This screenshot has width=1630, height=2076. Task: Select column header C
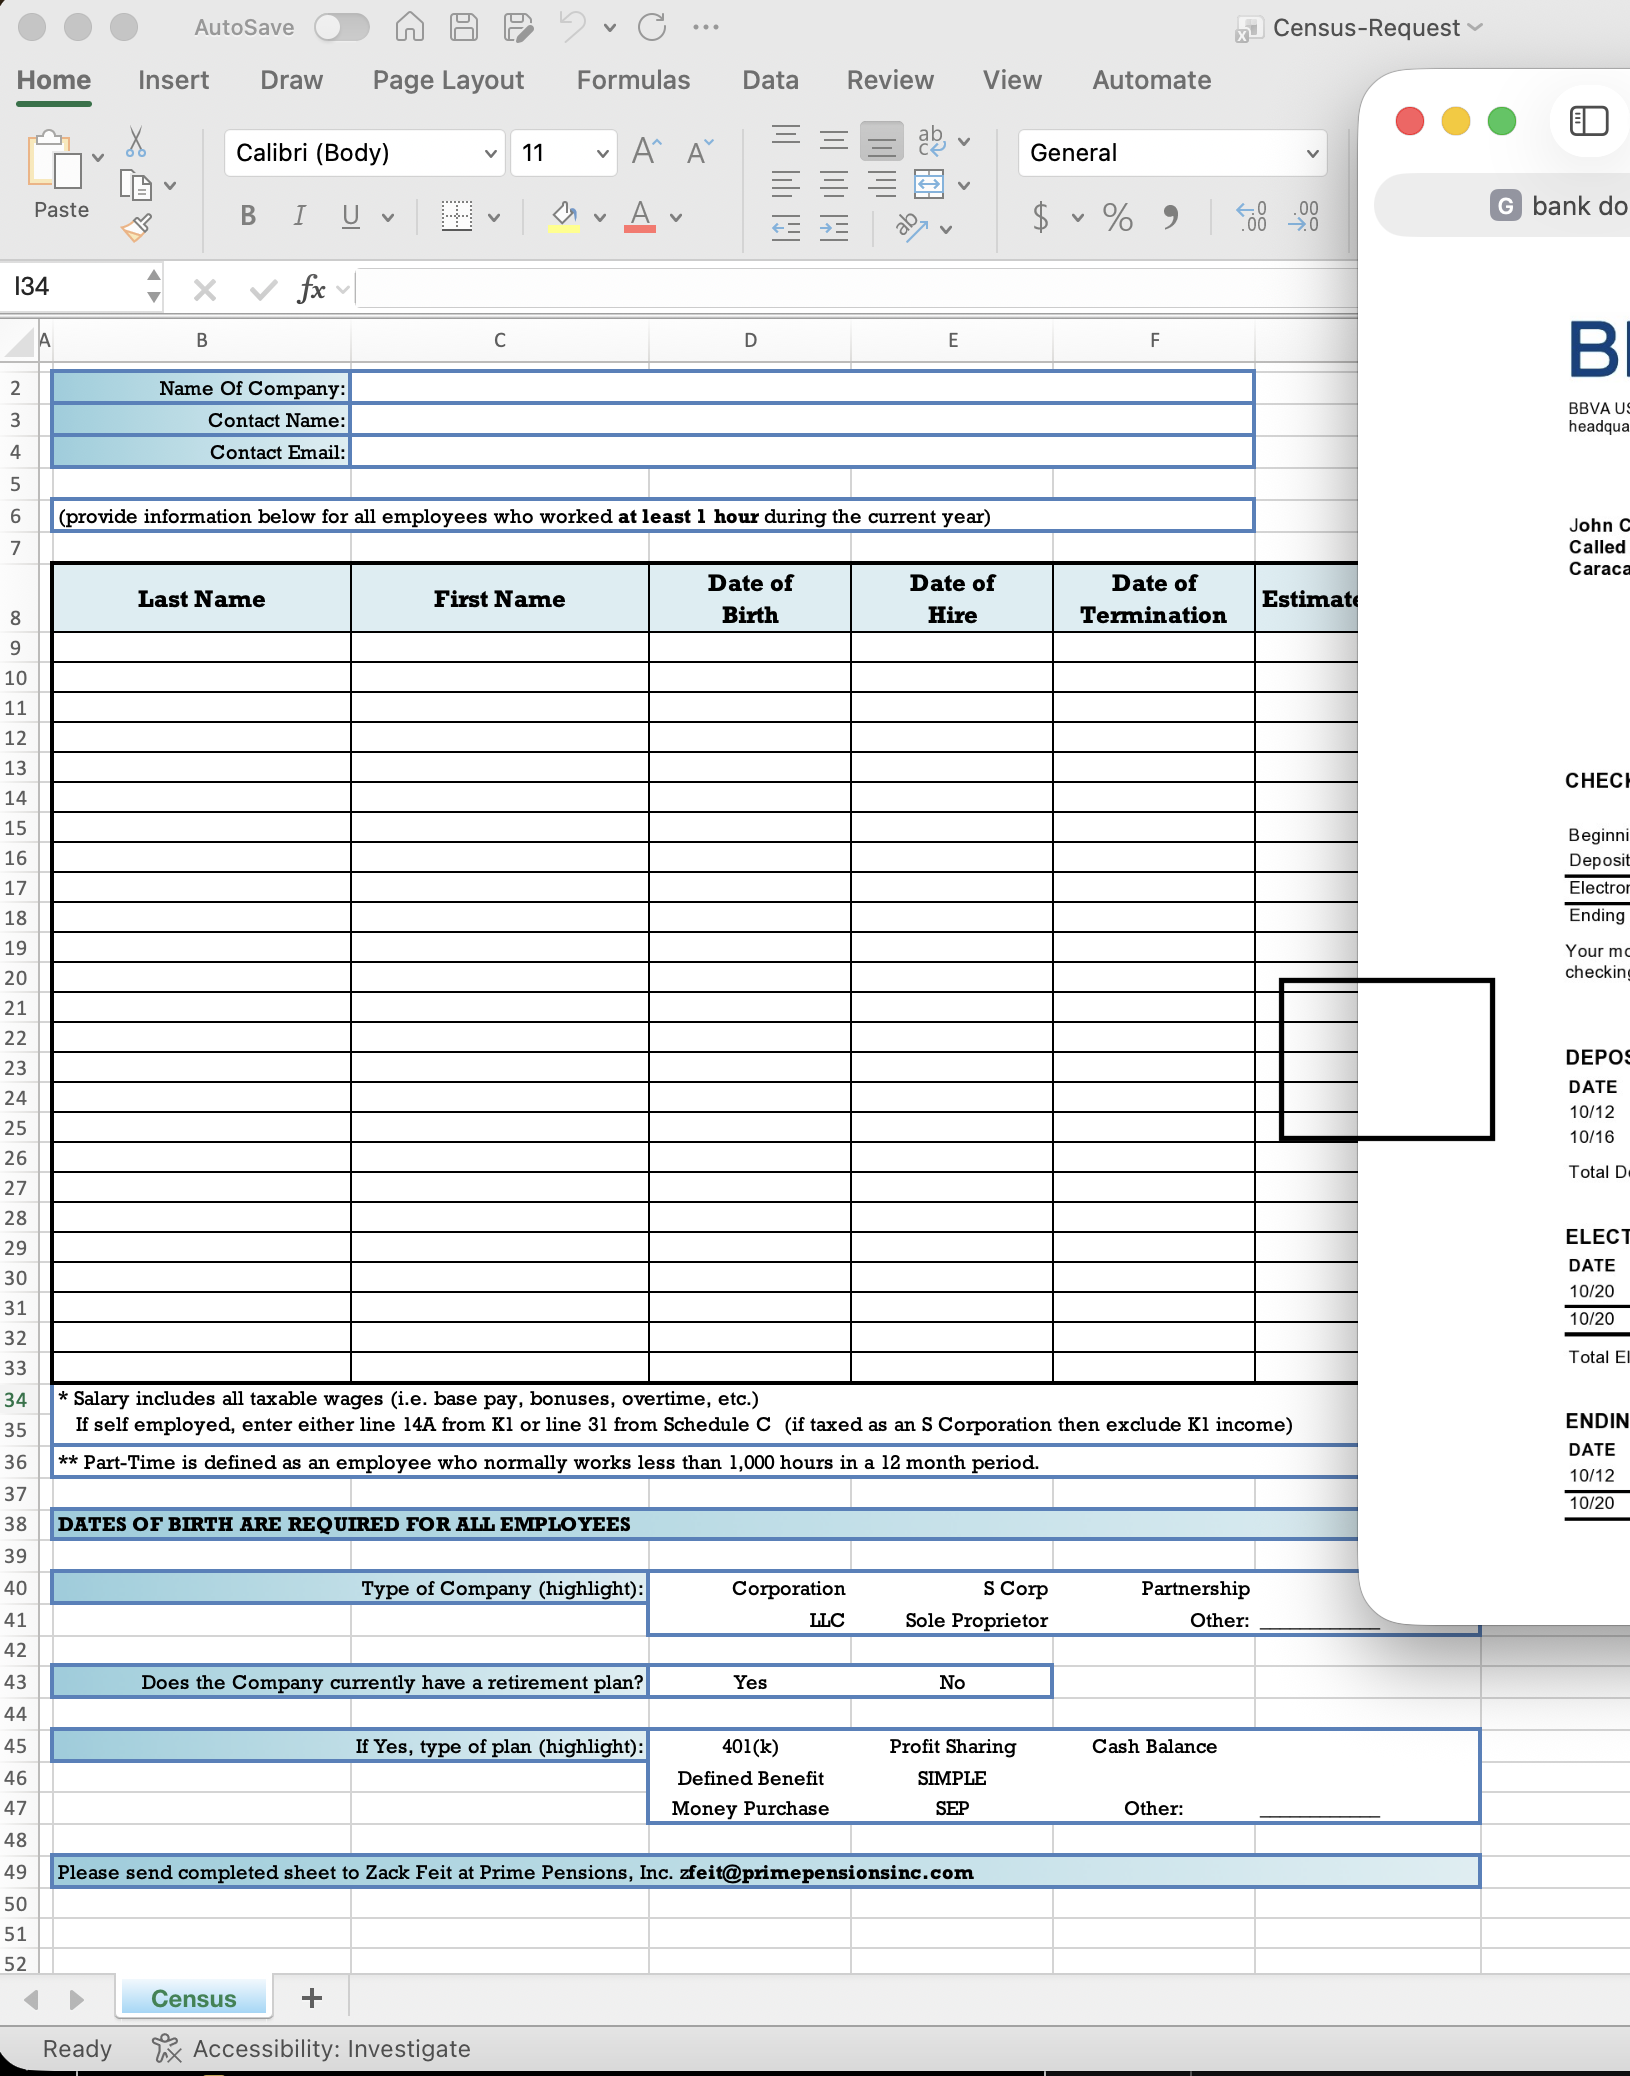(500, 340)
